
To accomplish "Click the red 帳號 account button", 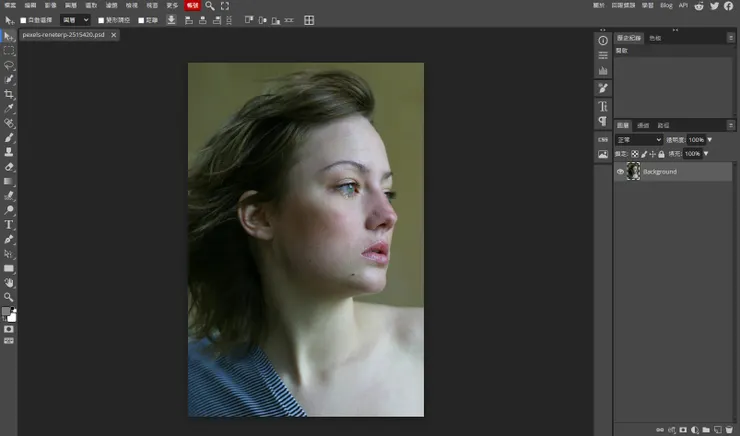I will [192, 6].
